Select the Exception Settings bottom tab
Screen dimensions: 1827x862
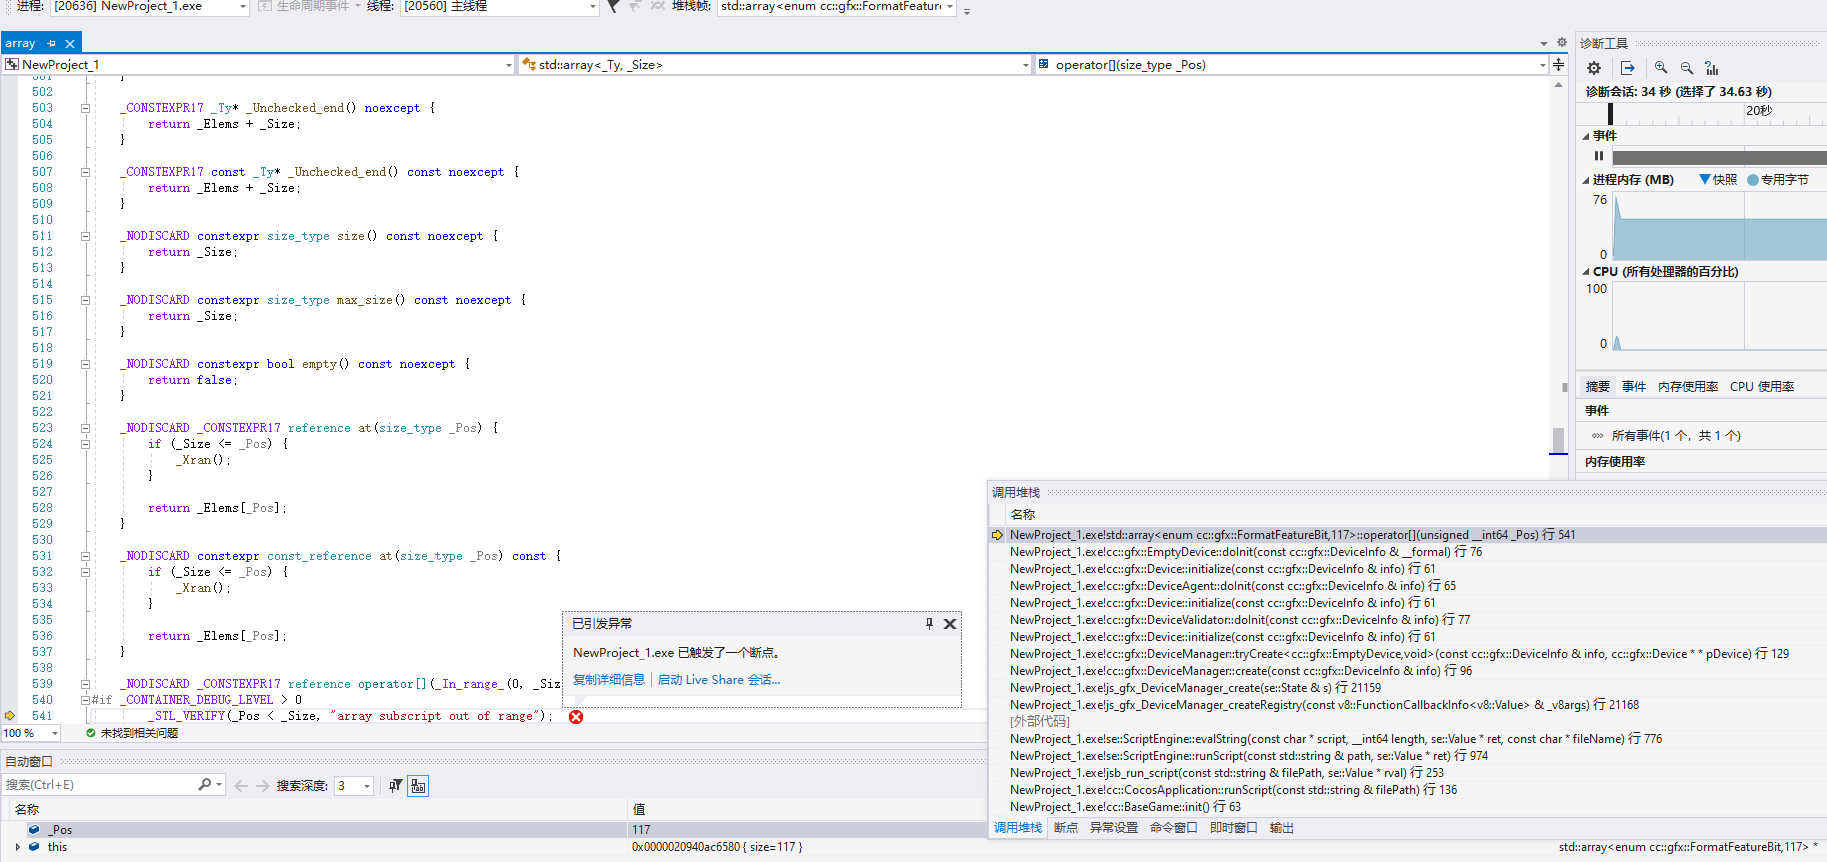coord(1114,828)
